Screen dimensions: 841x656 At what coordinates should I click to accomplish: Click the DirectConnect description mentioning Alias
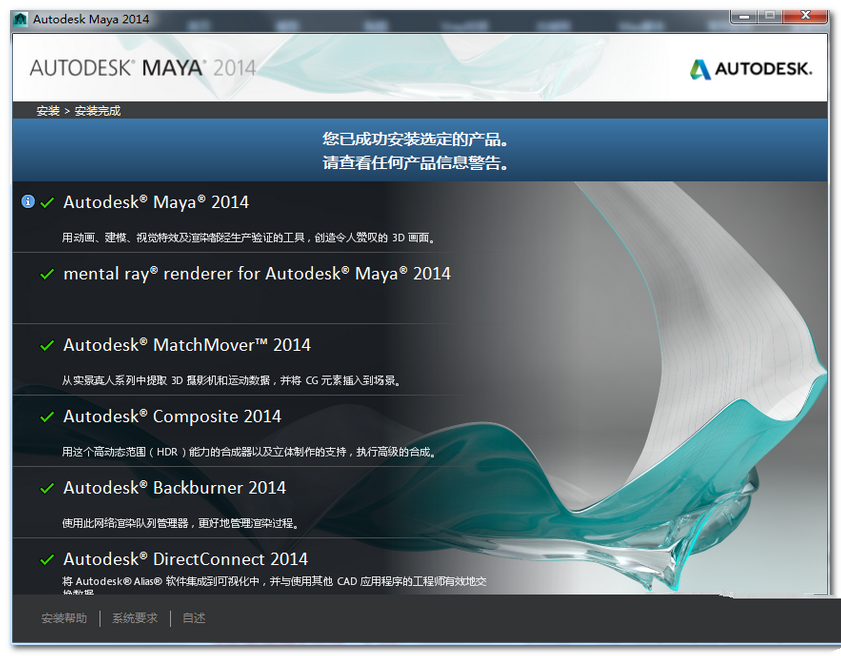coord(274,585)
